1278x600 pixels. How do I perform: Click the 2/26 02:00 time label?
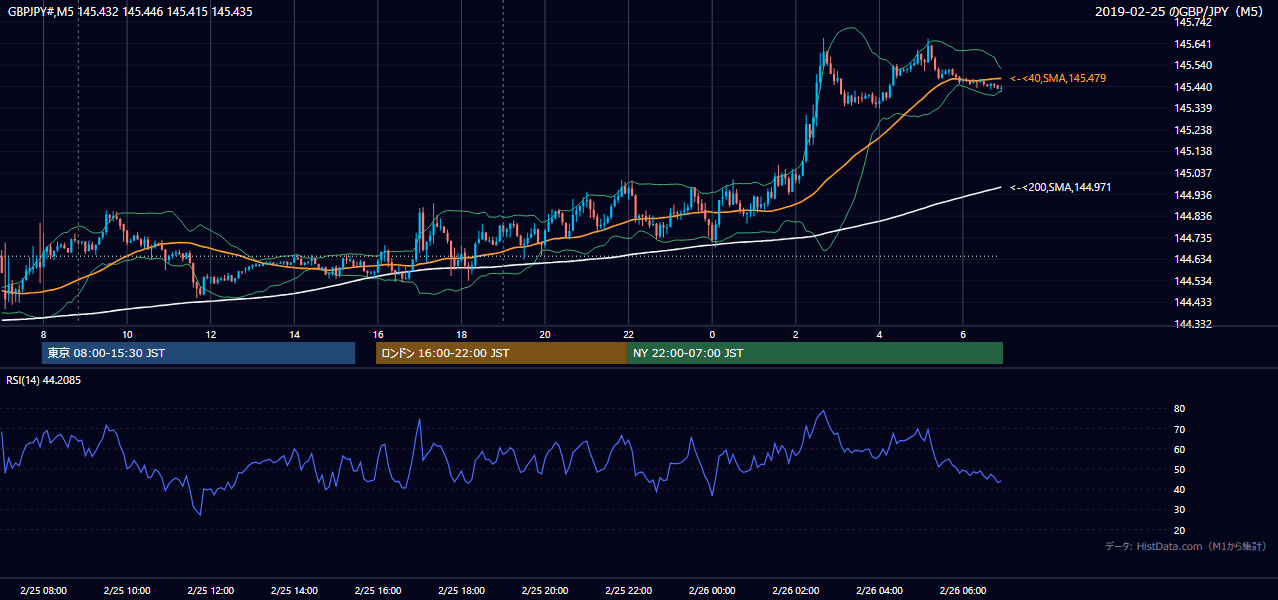(x=796, y=591)
